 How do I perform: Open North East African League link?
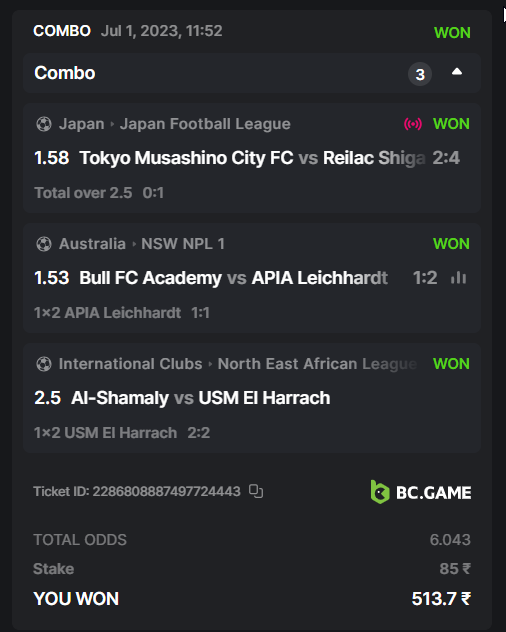(x=317, y=364)
